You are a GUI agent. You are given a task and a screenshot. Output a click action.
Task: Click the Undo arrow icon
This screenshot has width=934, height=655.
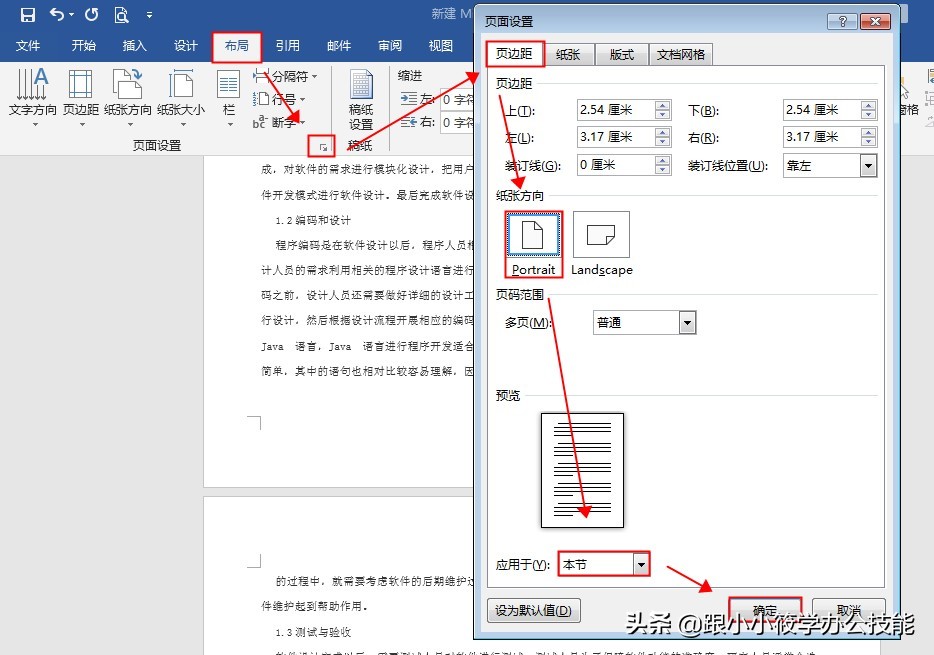click(58, 14)
